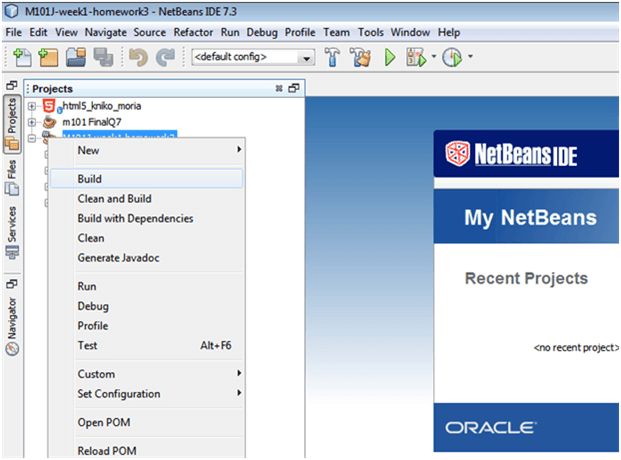Switch to the Projects side tab
Image resolution: width=621 pixels, height=460 pixels.
(x=12, y=124)
